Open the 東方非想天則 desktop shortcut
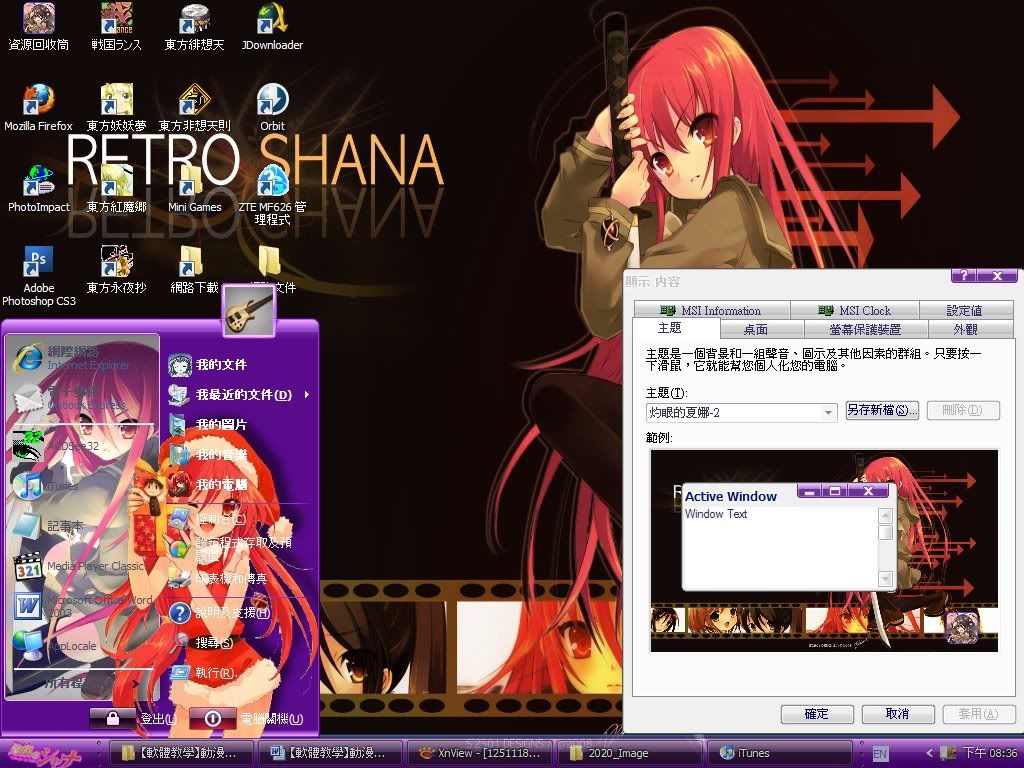 pos(194,108)
